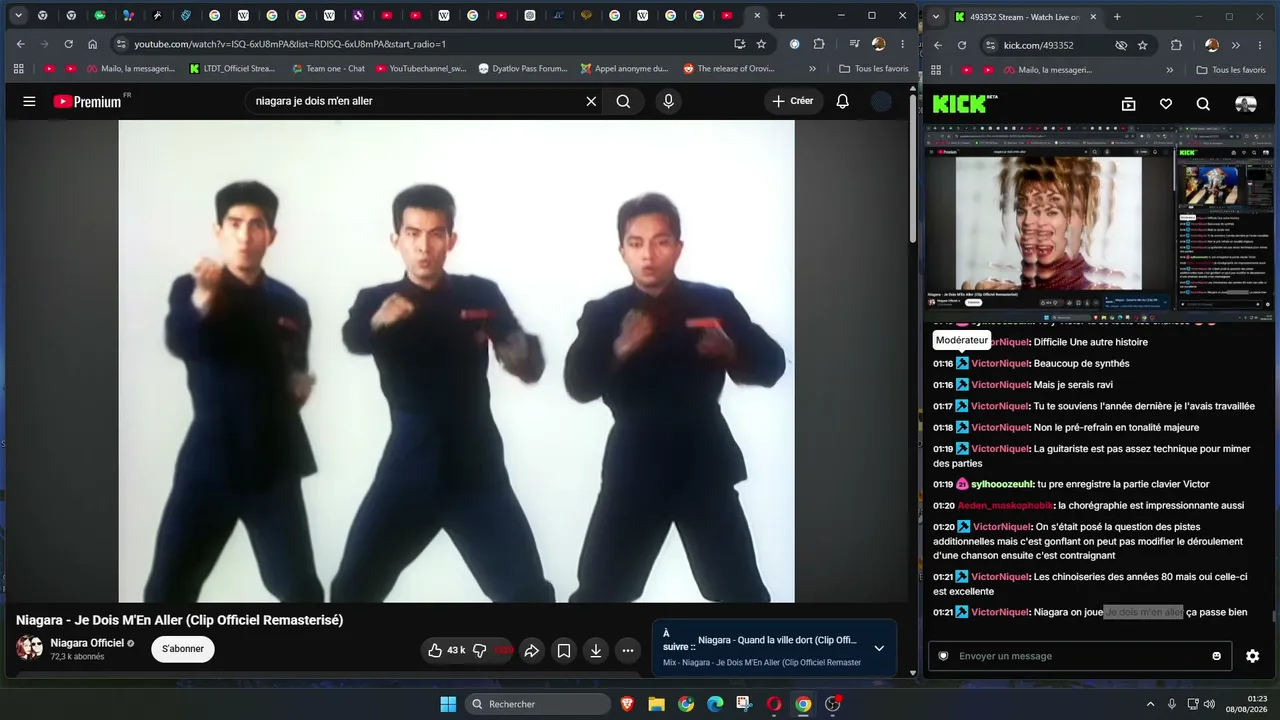Start voice search with the microphone icon
Screen dimensions: 1280x720
pos(668,101)
